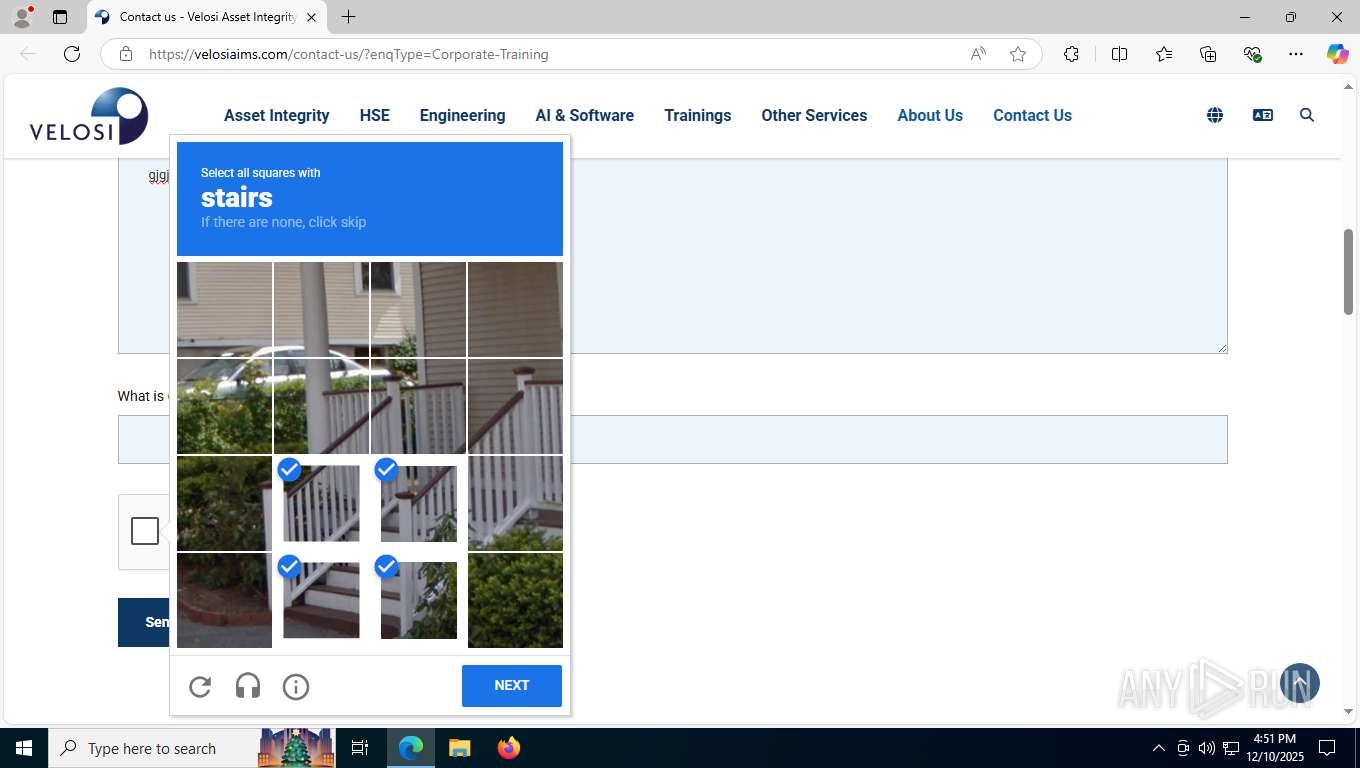
Task: Open a new browser tab
Action: [348, 17]
